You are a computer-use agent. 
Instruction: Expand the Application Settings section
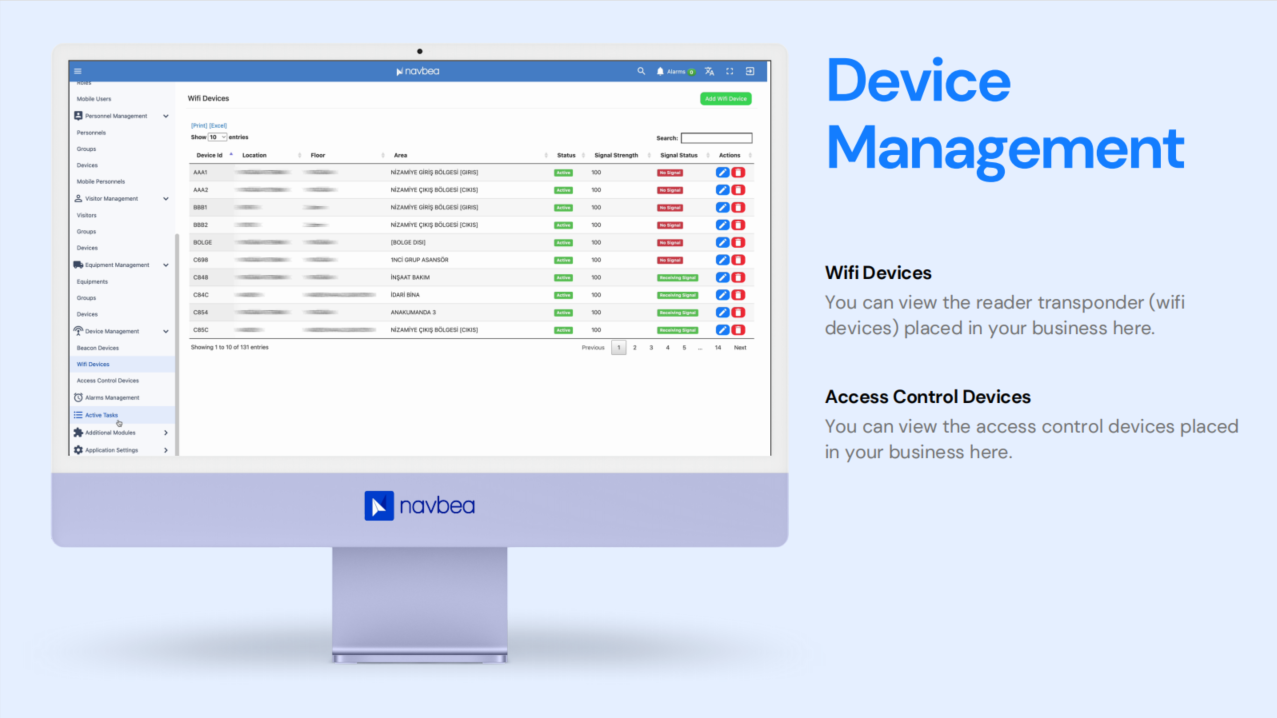[166, 450]
